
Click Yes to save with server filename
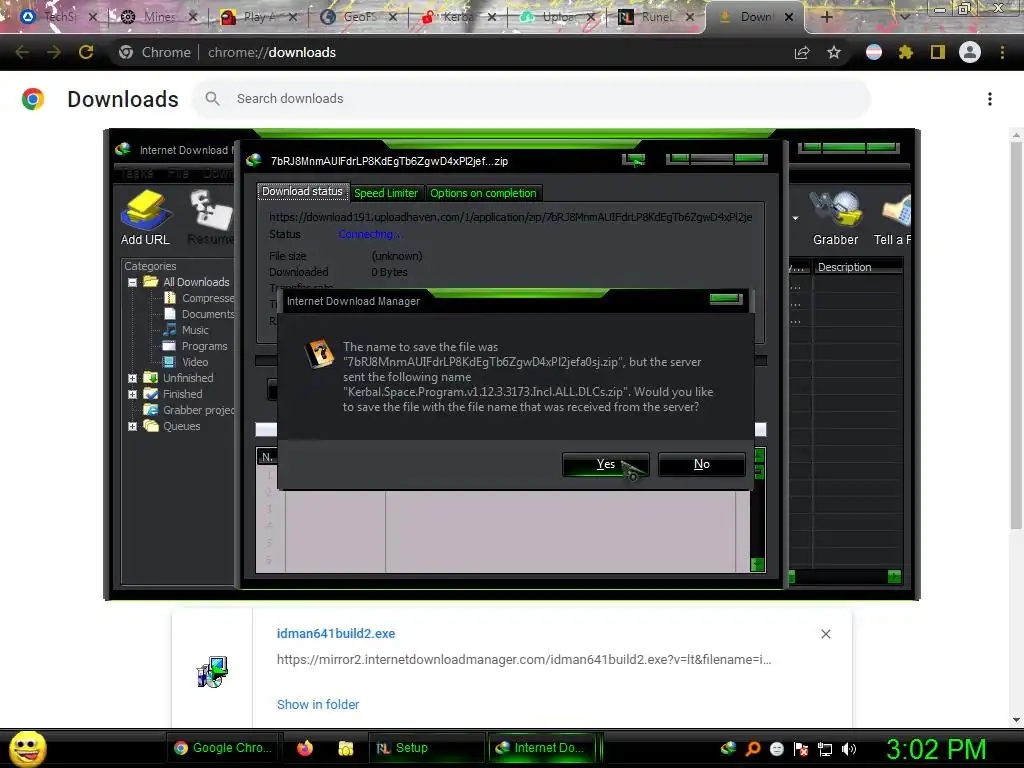(605, 464)
